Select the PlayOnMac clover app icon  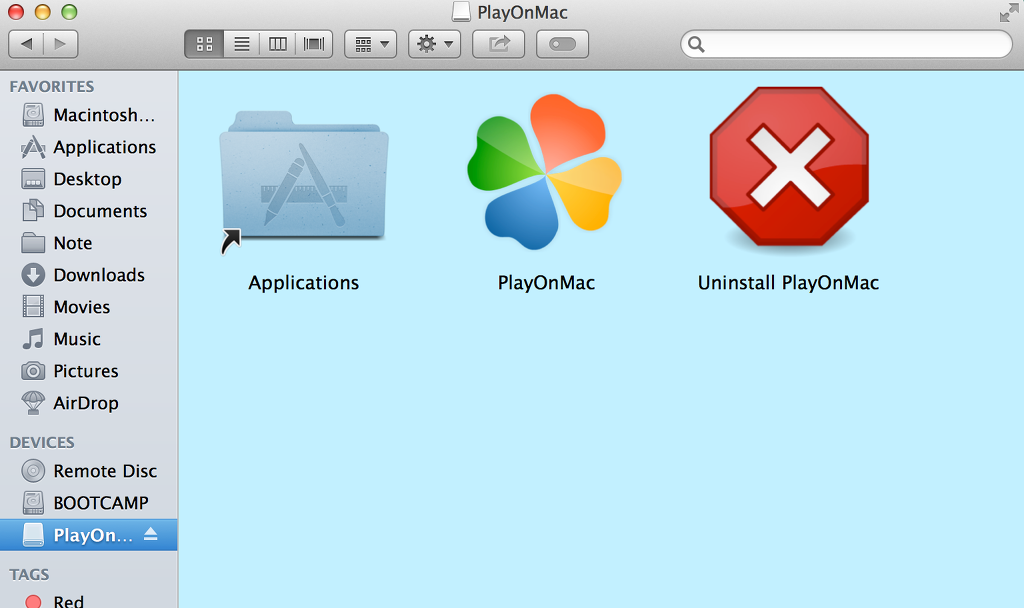[545, 172]
